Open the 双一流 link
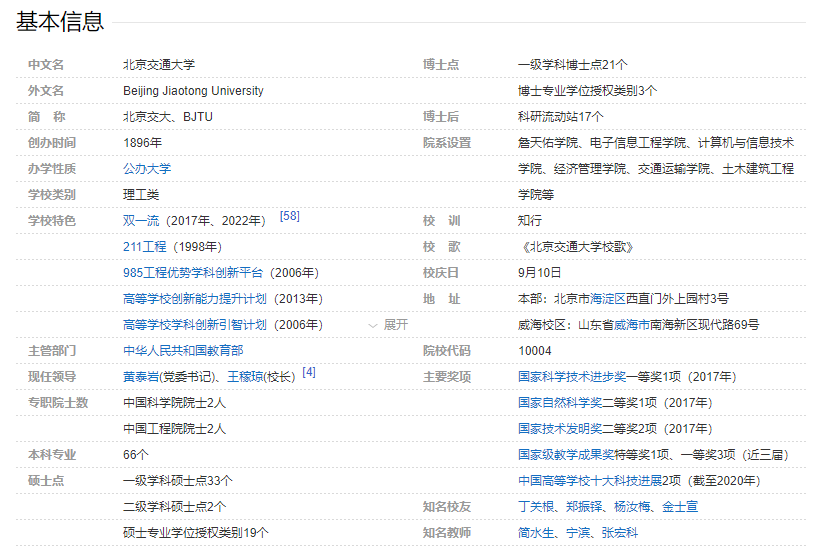819x551 pixels. click(141, 221)
